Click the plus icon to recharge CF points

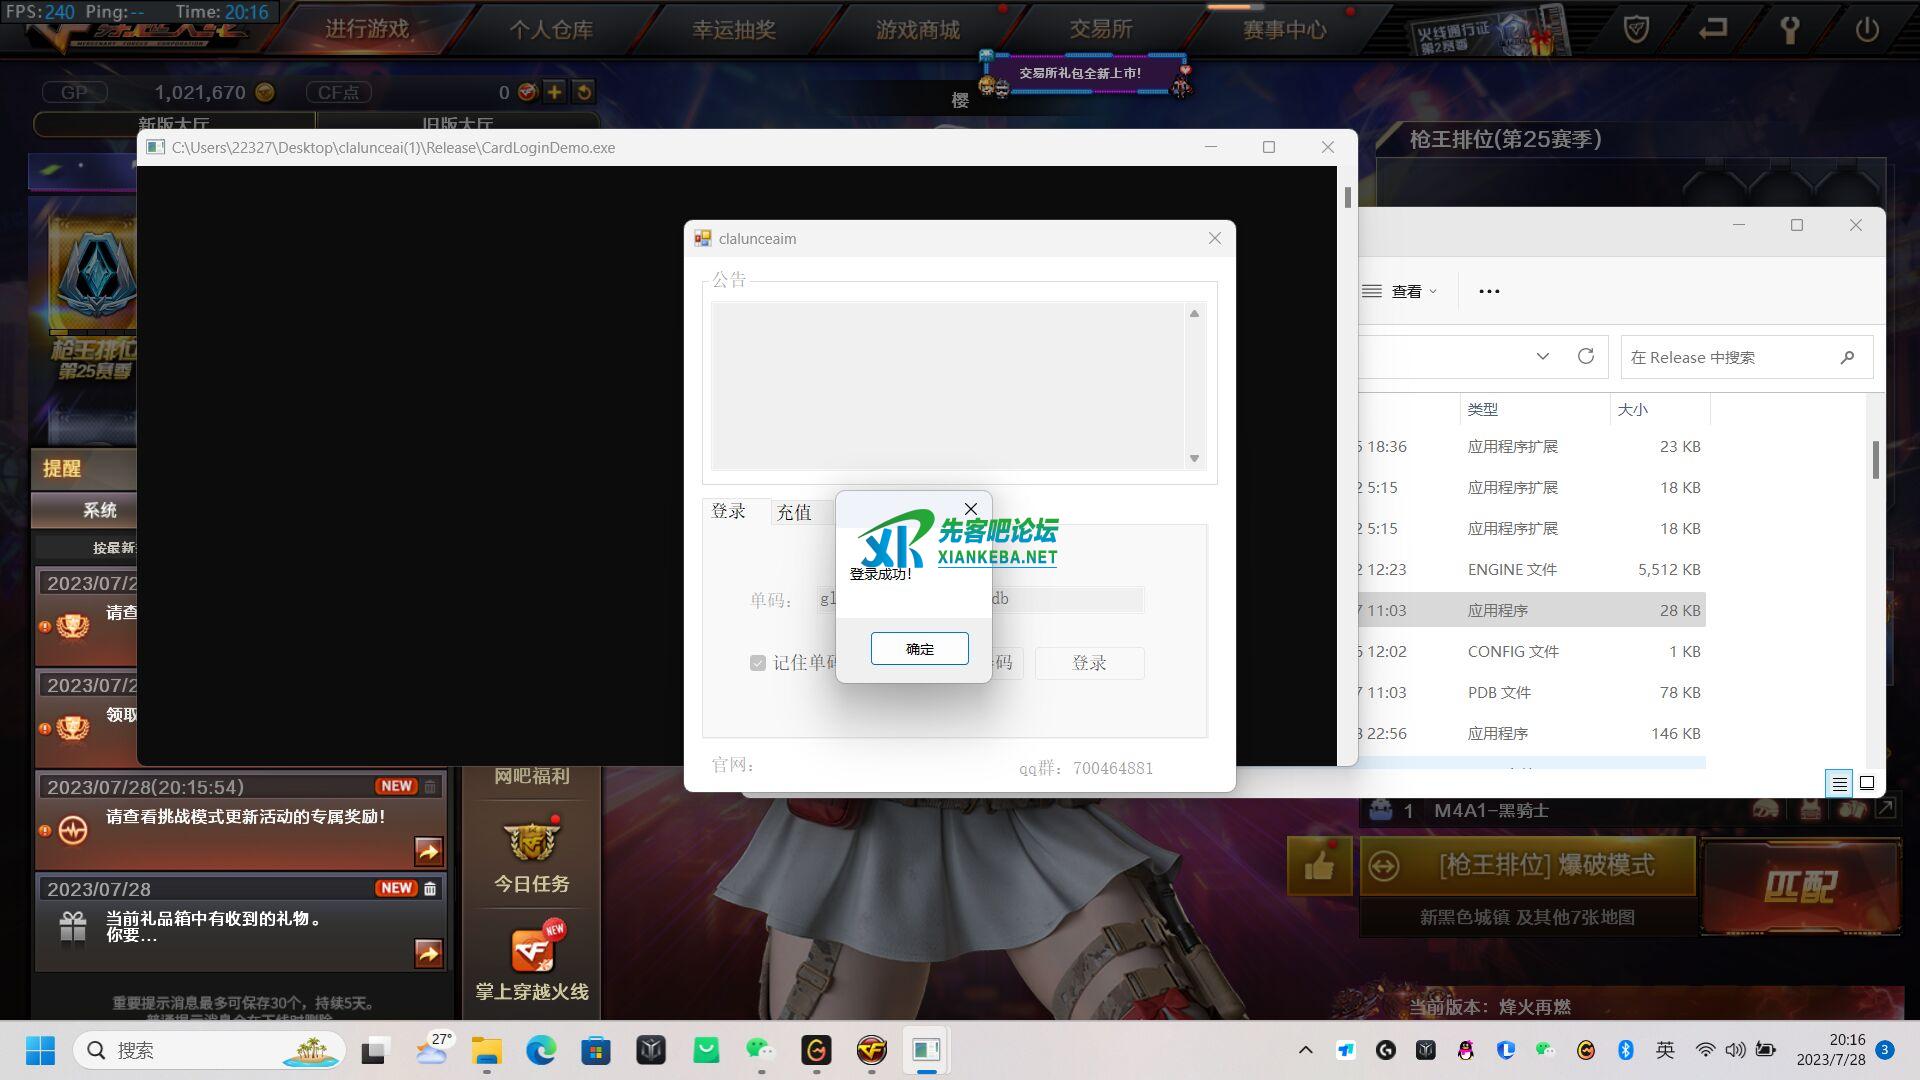click(554, 92)
